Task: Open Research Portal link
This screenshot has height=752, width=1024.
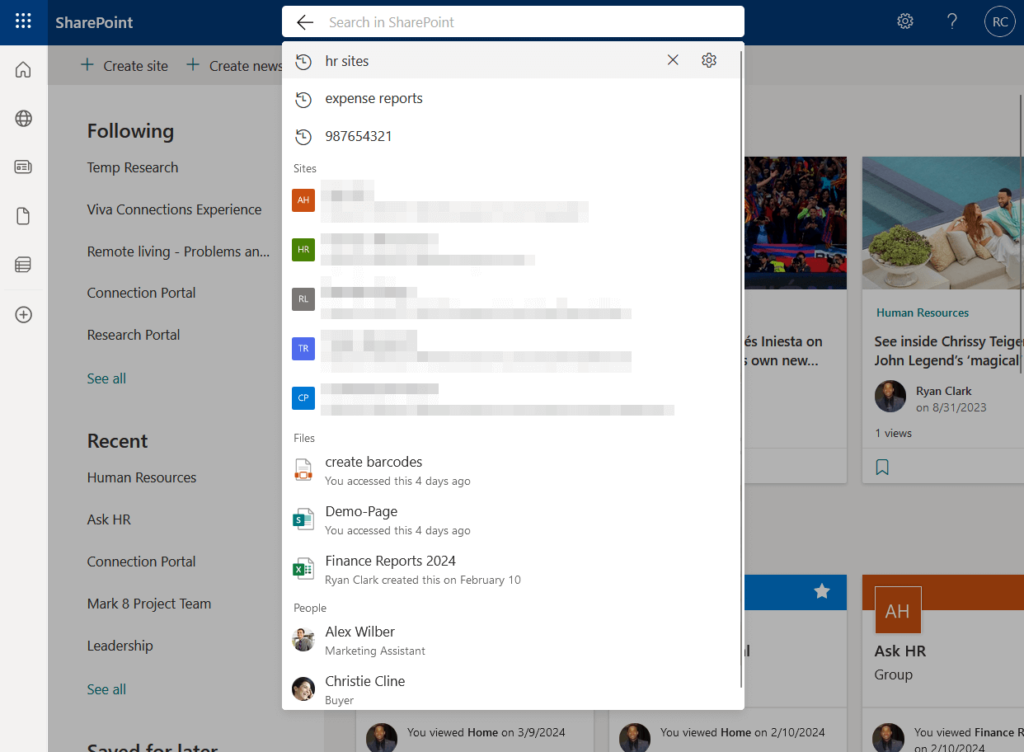Action: click(x=133, y=335)
